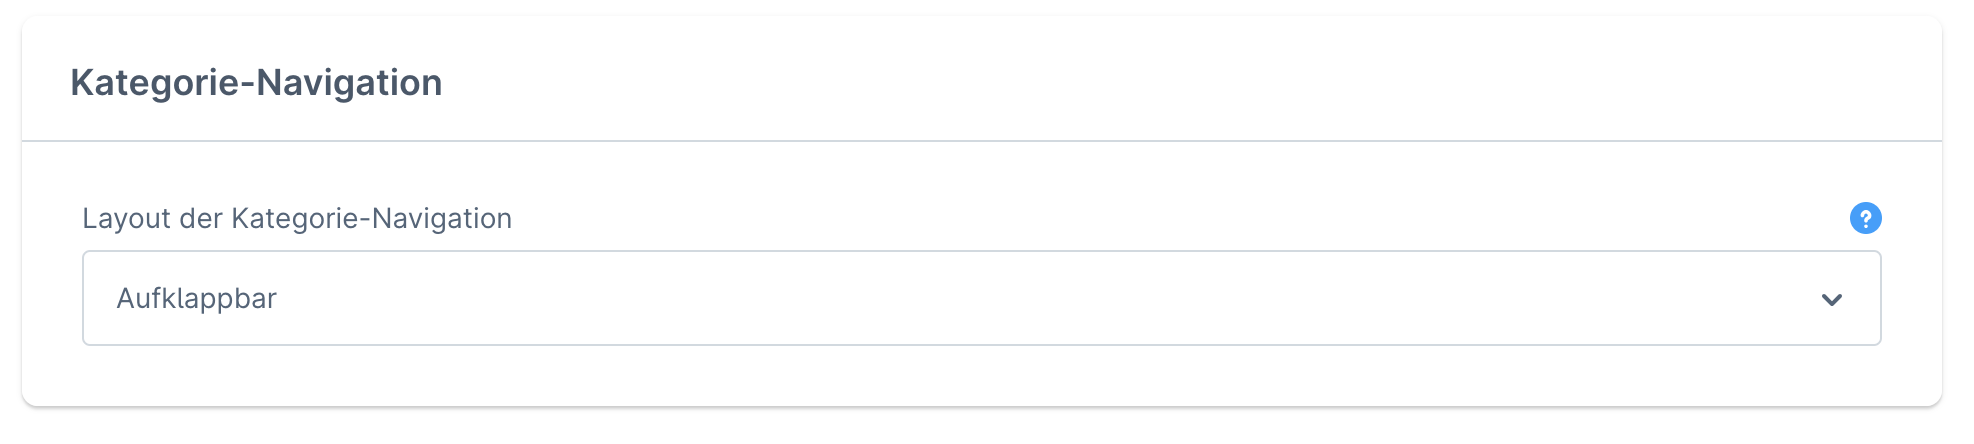Open the tooltip via the blue question icon

(x=1865, y=218)
